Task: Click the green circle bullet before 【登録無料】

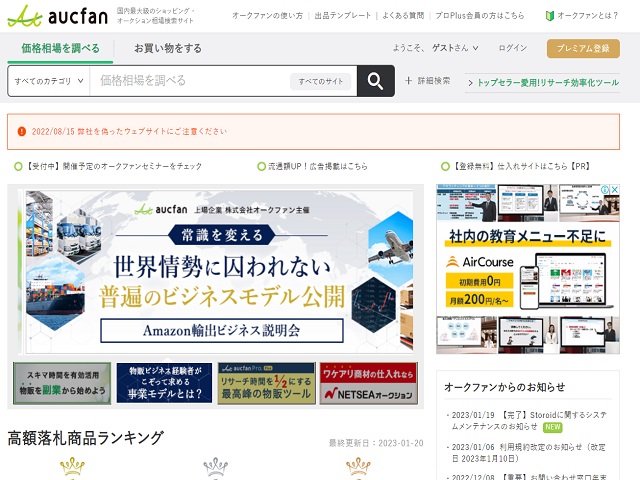Action: (x=445, y=167)
